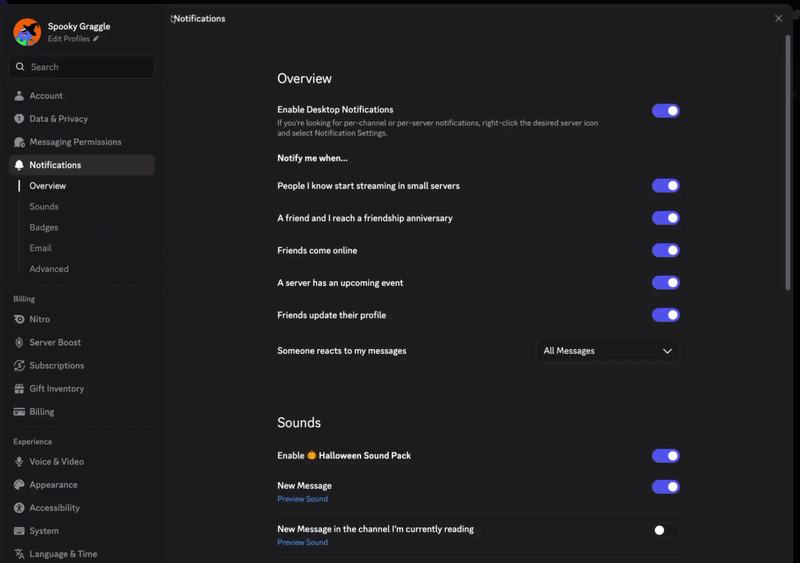The height and width of the screenshot is (563, 800).
Task: Open the Account settings page
Action: coord(82,95)
